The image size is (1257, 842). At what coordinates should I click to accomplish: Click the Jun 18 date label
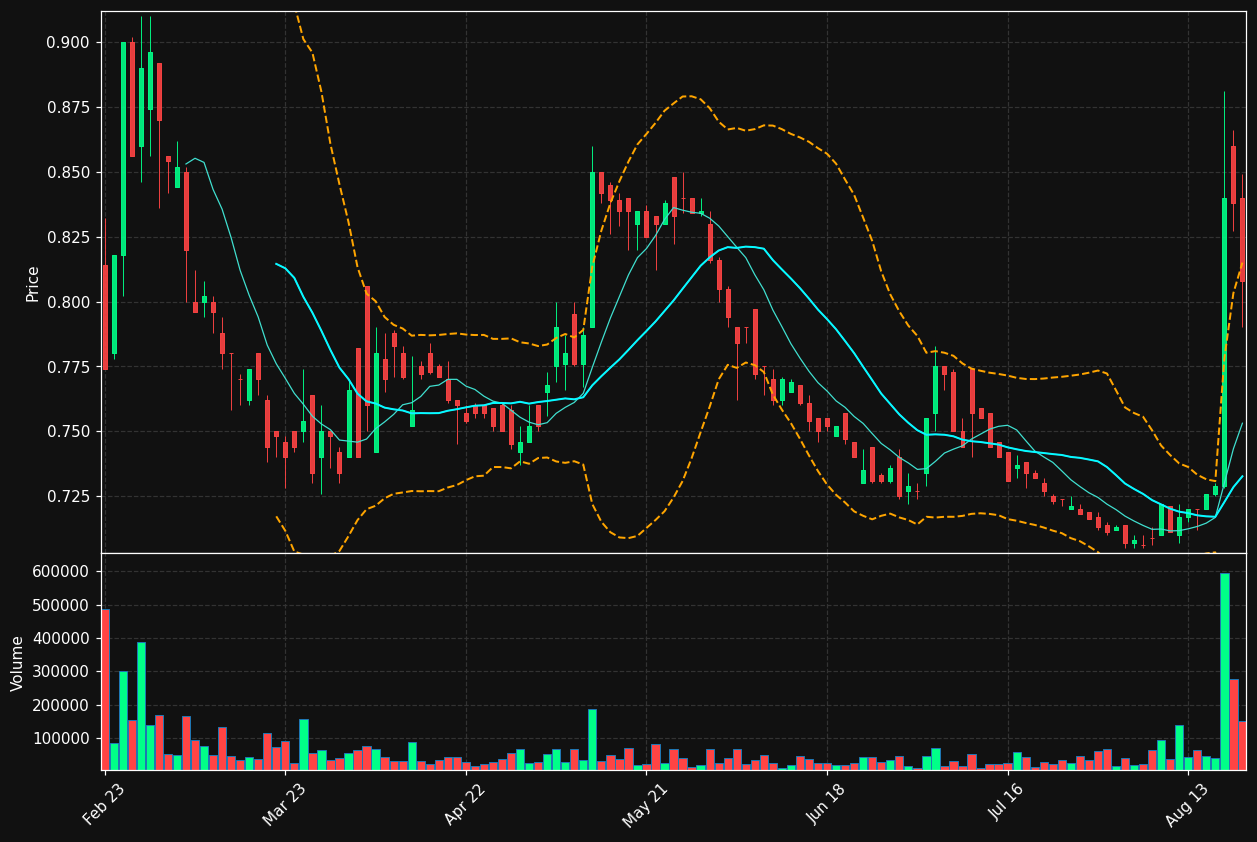click(x=828, y=803)
